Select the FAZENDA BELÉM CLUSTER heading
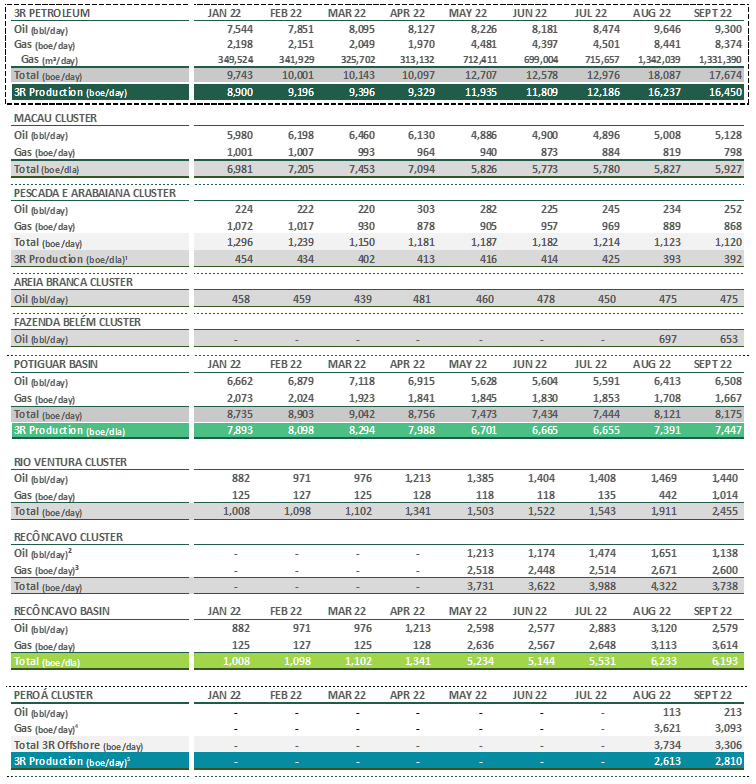This screenshot has width=756, height=784. [78, 322]
